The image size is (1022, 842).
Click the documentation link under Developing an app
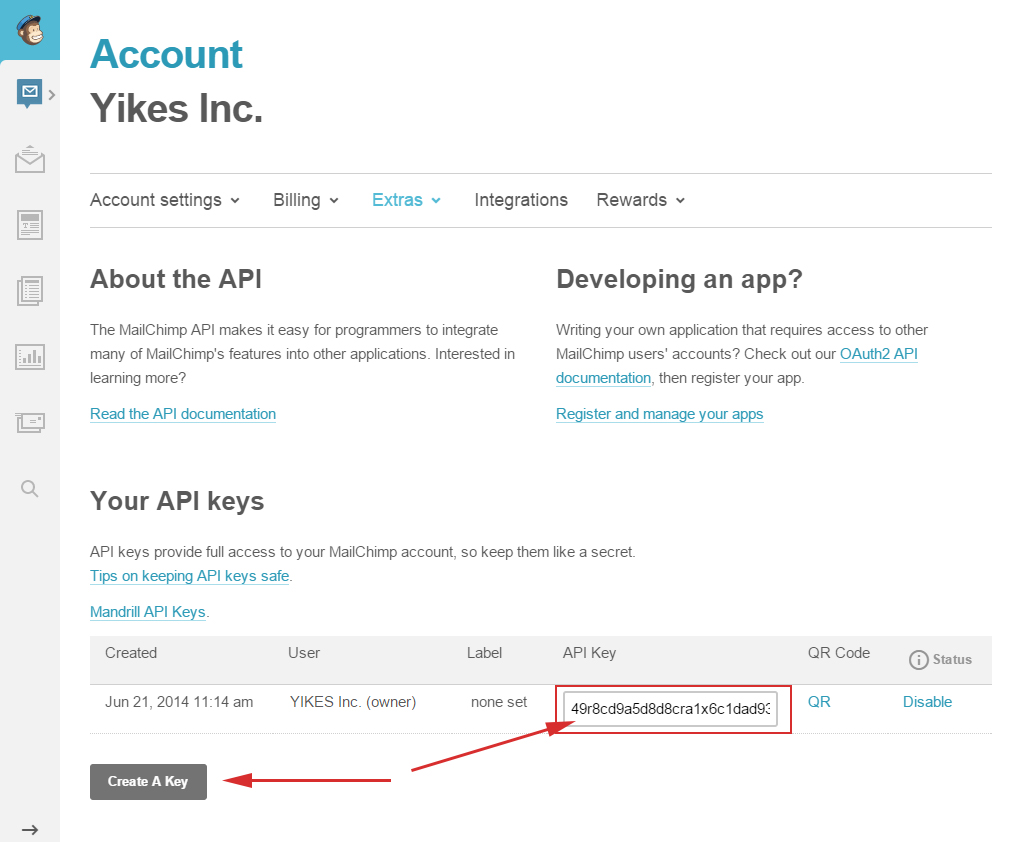pos(604,378)
